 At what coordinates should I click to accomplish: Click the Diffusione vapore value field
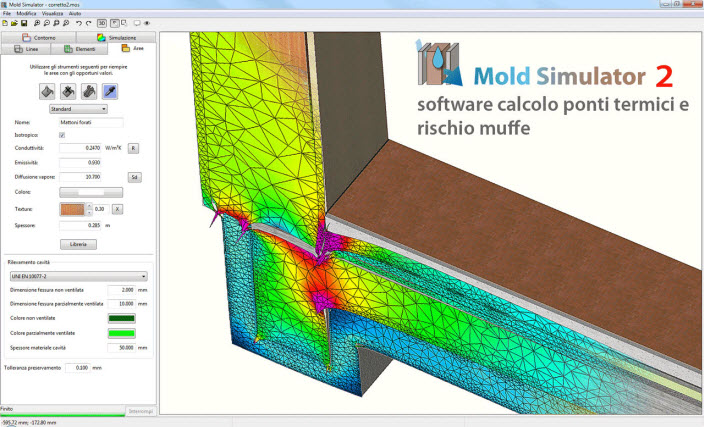(80, 177)
